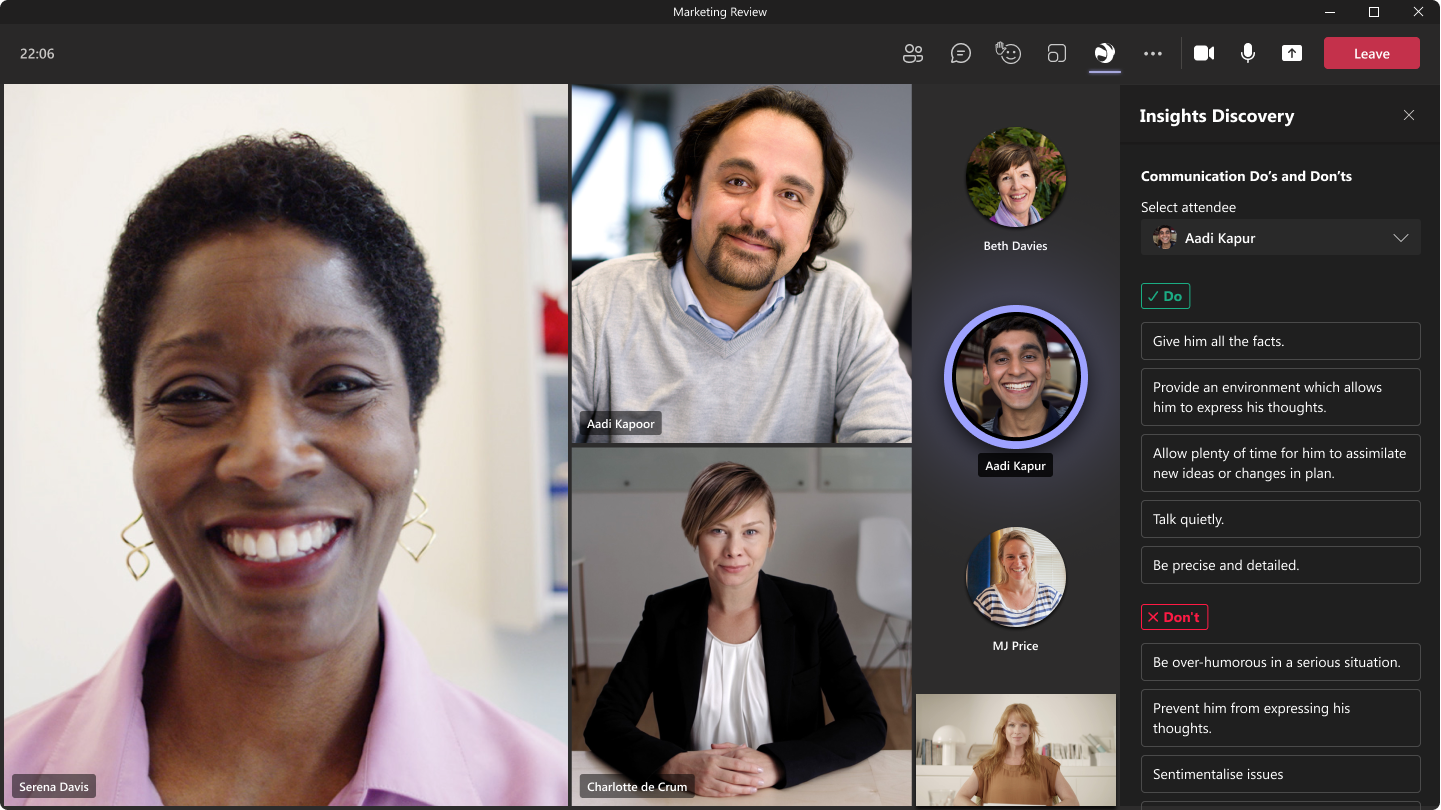
Task: Maximize the Marketing Review window
Action: [1374, 12]
